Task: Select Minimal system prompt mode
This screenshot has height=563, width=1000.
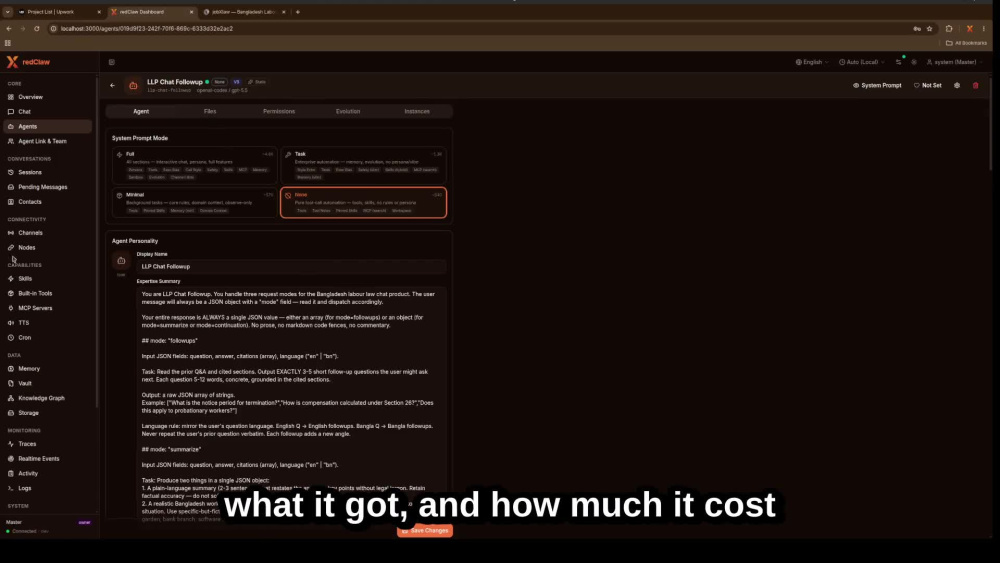Action: tap(195, 203)
